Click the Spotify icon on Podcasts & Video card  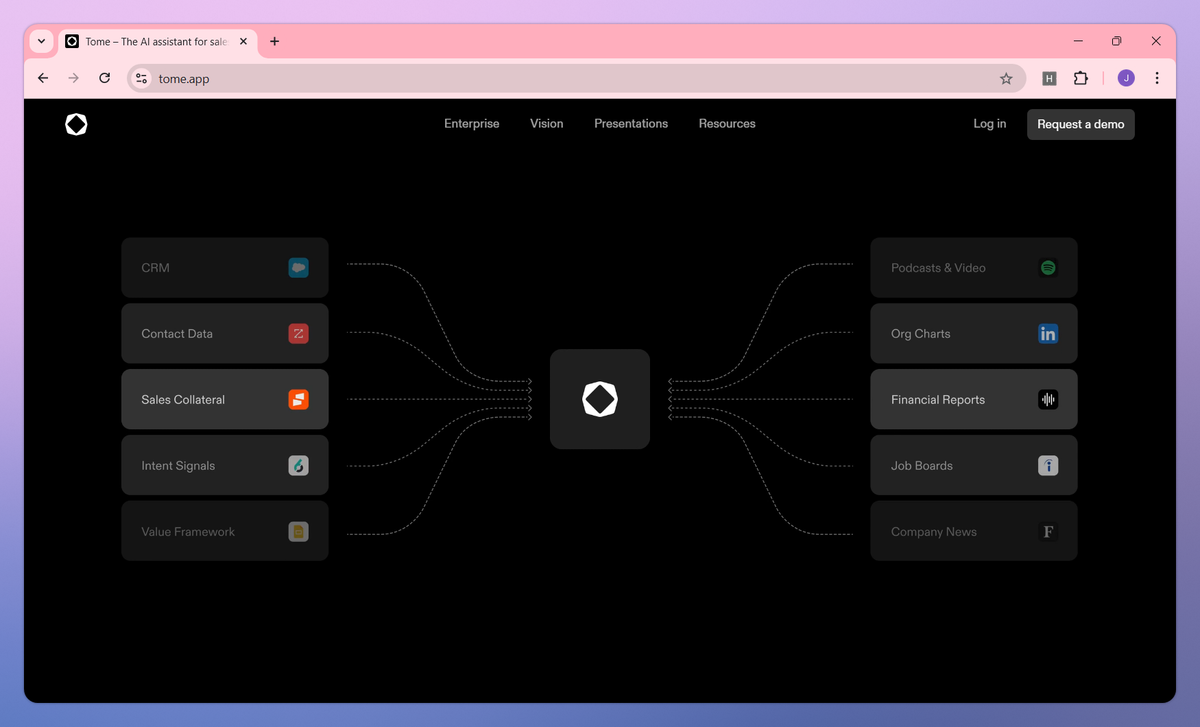pos(1047,267)
